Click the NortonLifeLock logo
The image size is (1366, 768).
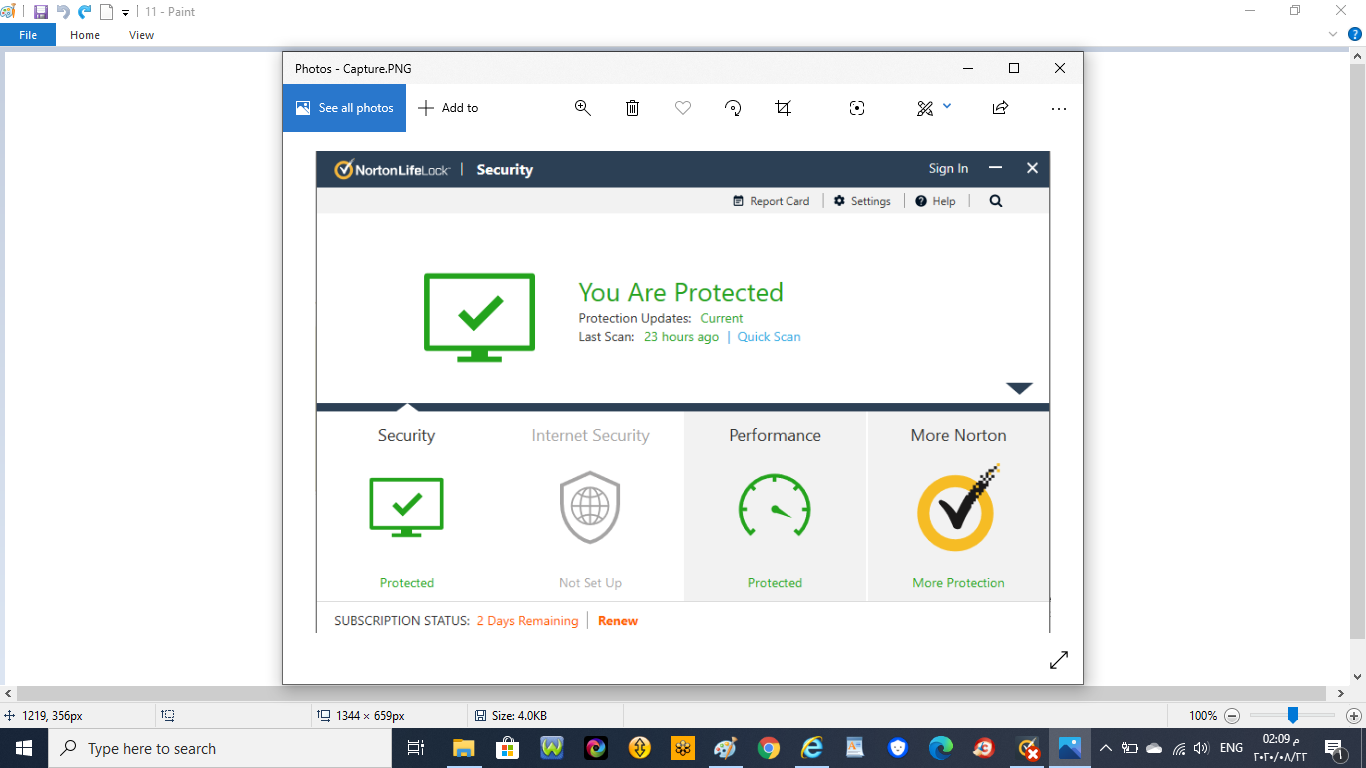392,169
